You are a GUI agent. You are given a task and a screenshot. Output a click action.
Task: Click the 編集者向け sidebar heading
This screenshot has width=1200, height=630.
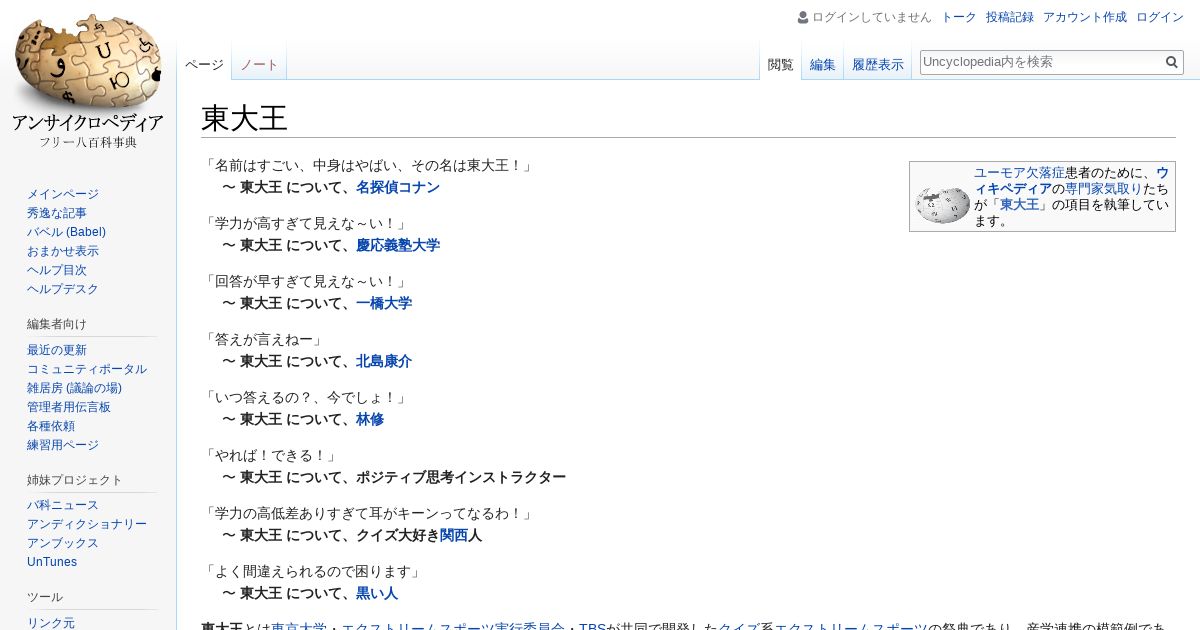click(x=57, y=324)
